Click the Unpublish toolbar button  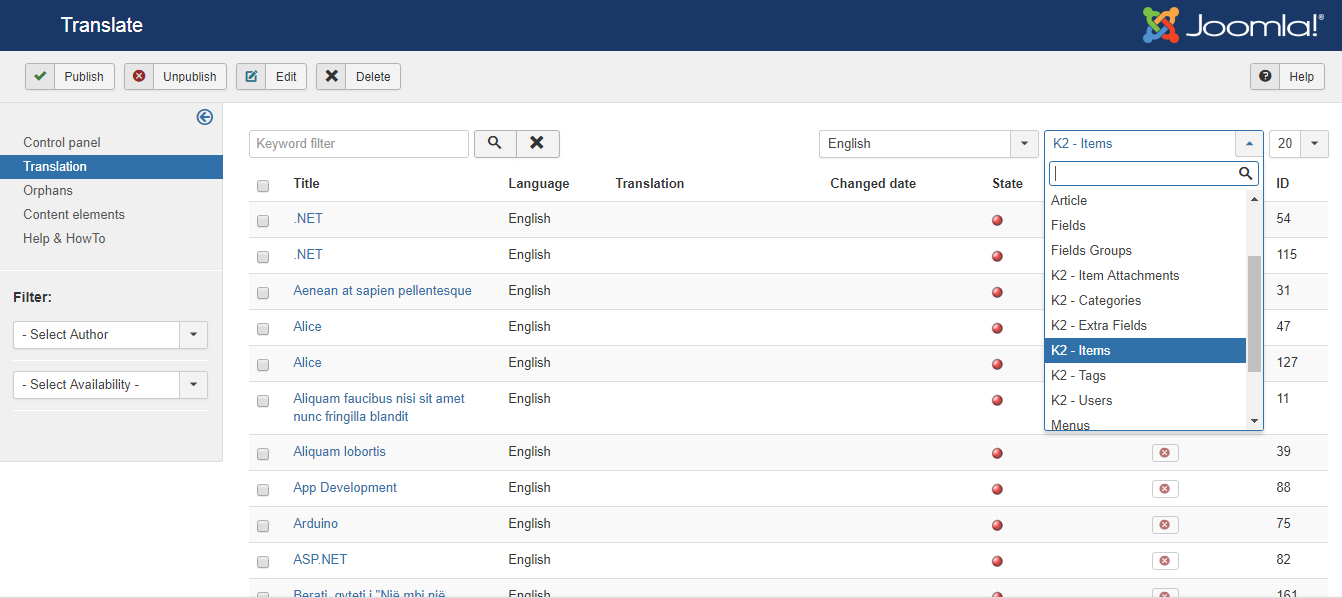point(175,76)
